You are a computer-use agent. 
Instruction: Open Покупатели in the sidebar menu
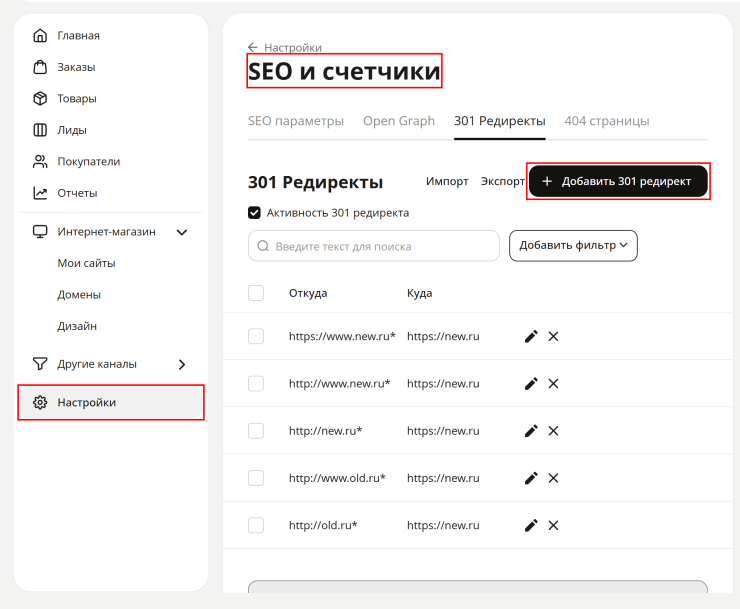(89, 161)
